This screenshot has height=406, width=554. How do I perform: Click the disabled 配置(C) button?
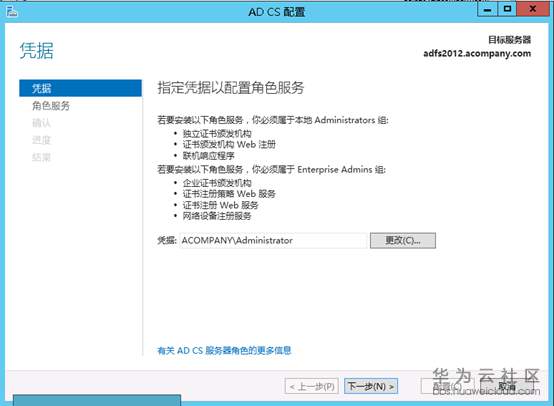tap(448, 386)
